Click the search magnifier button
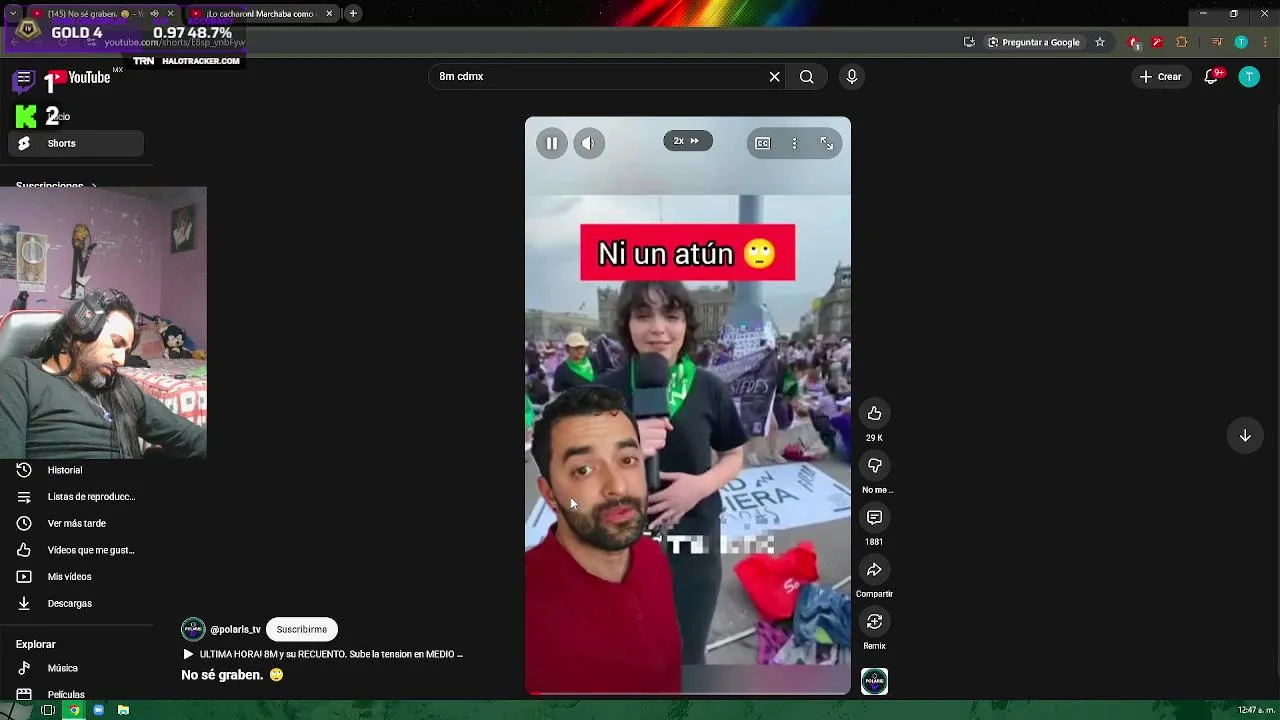This screenshot has width=1280, height=720. point(806,77)
